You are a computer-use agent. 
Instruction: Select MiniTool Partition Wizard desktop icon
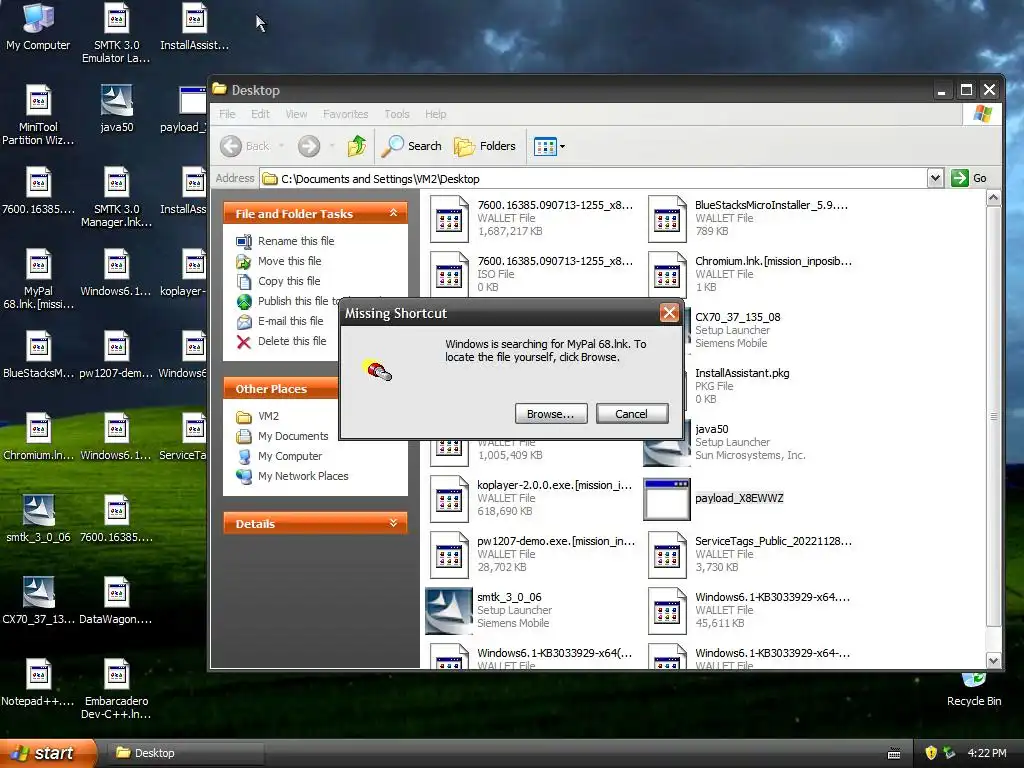pos(38,115)
